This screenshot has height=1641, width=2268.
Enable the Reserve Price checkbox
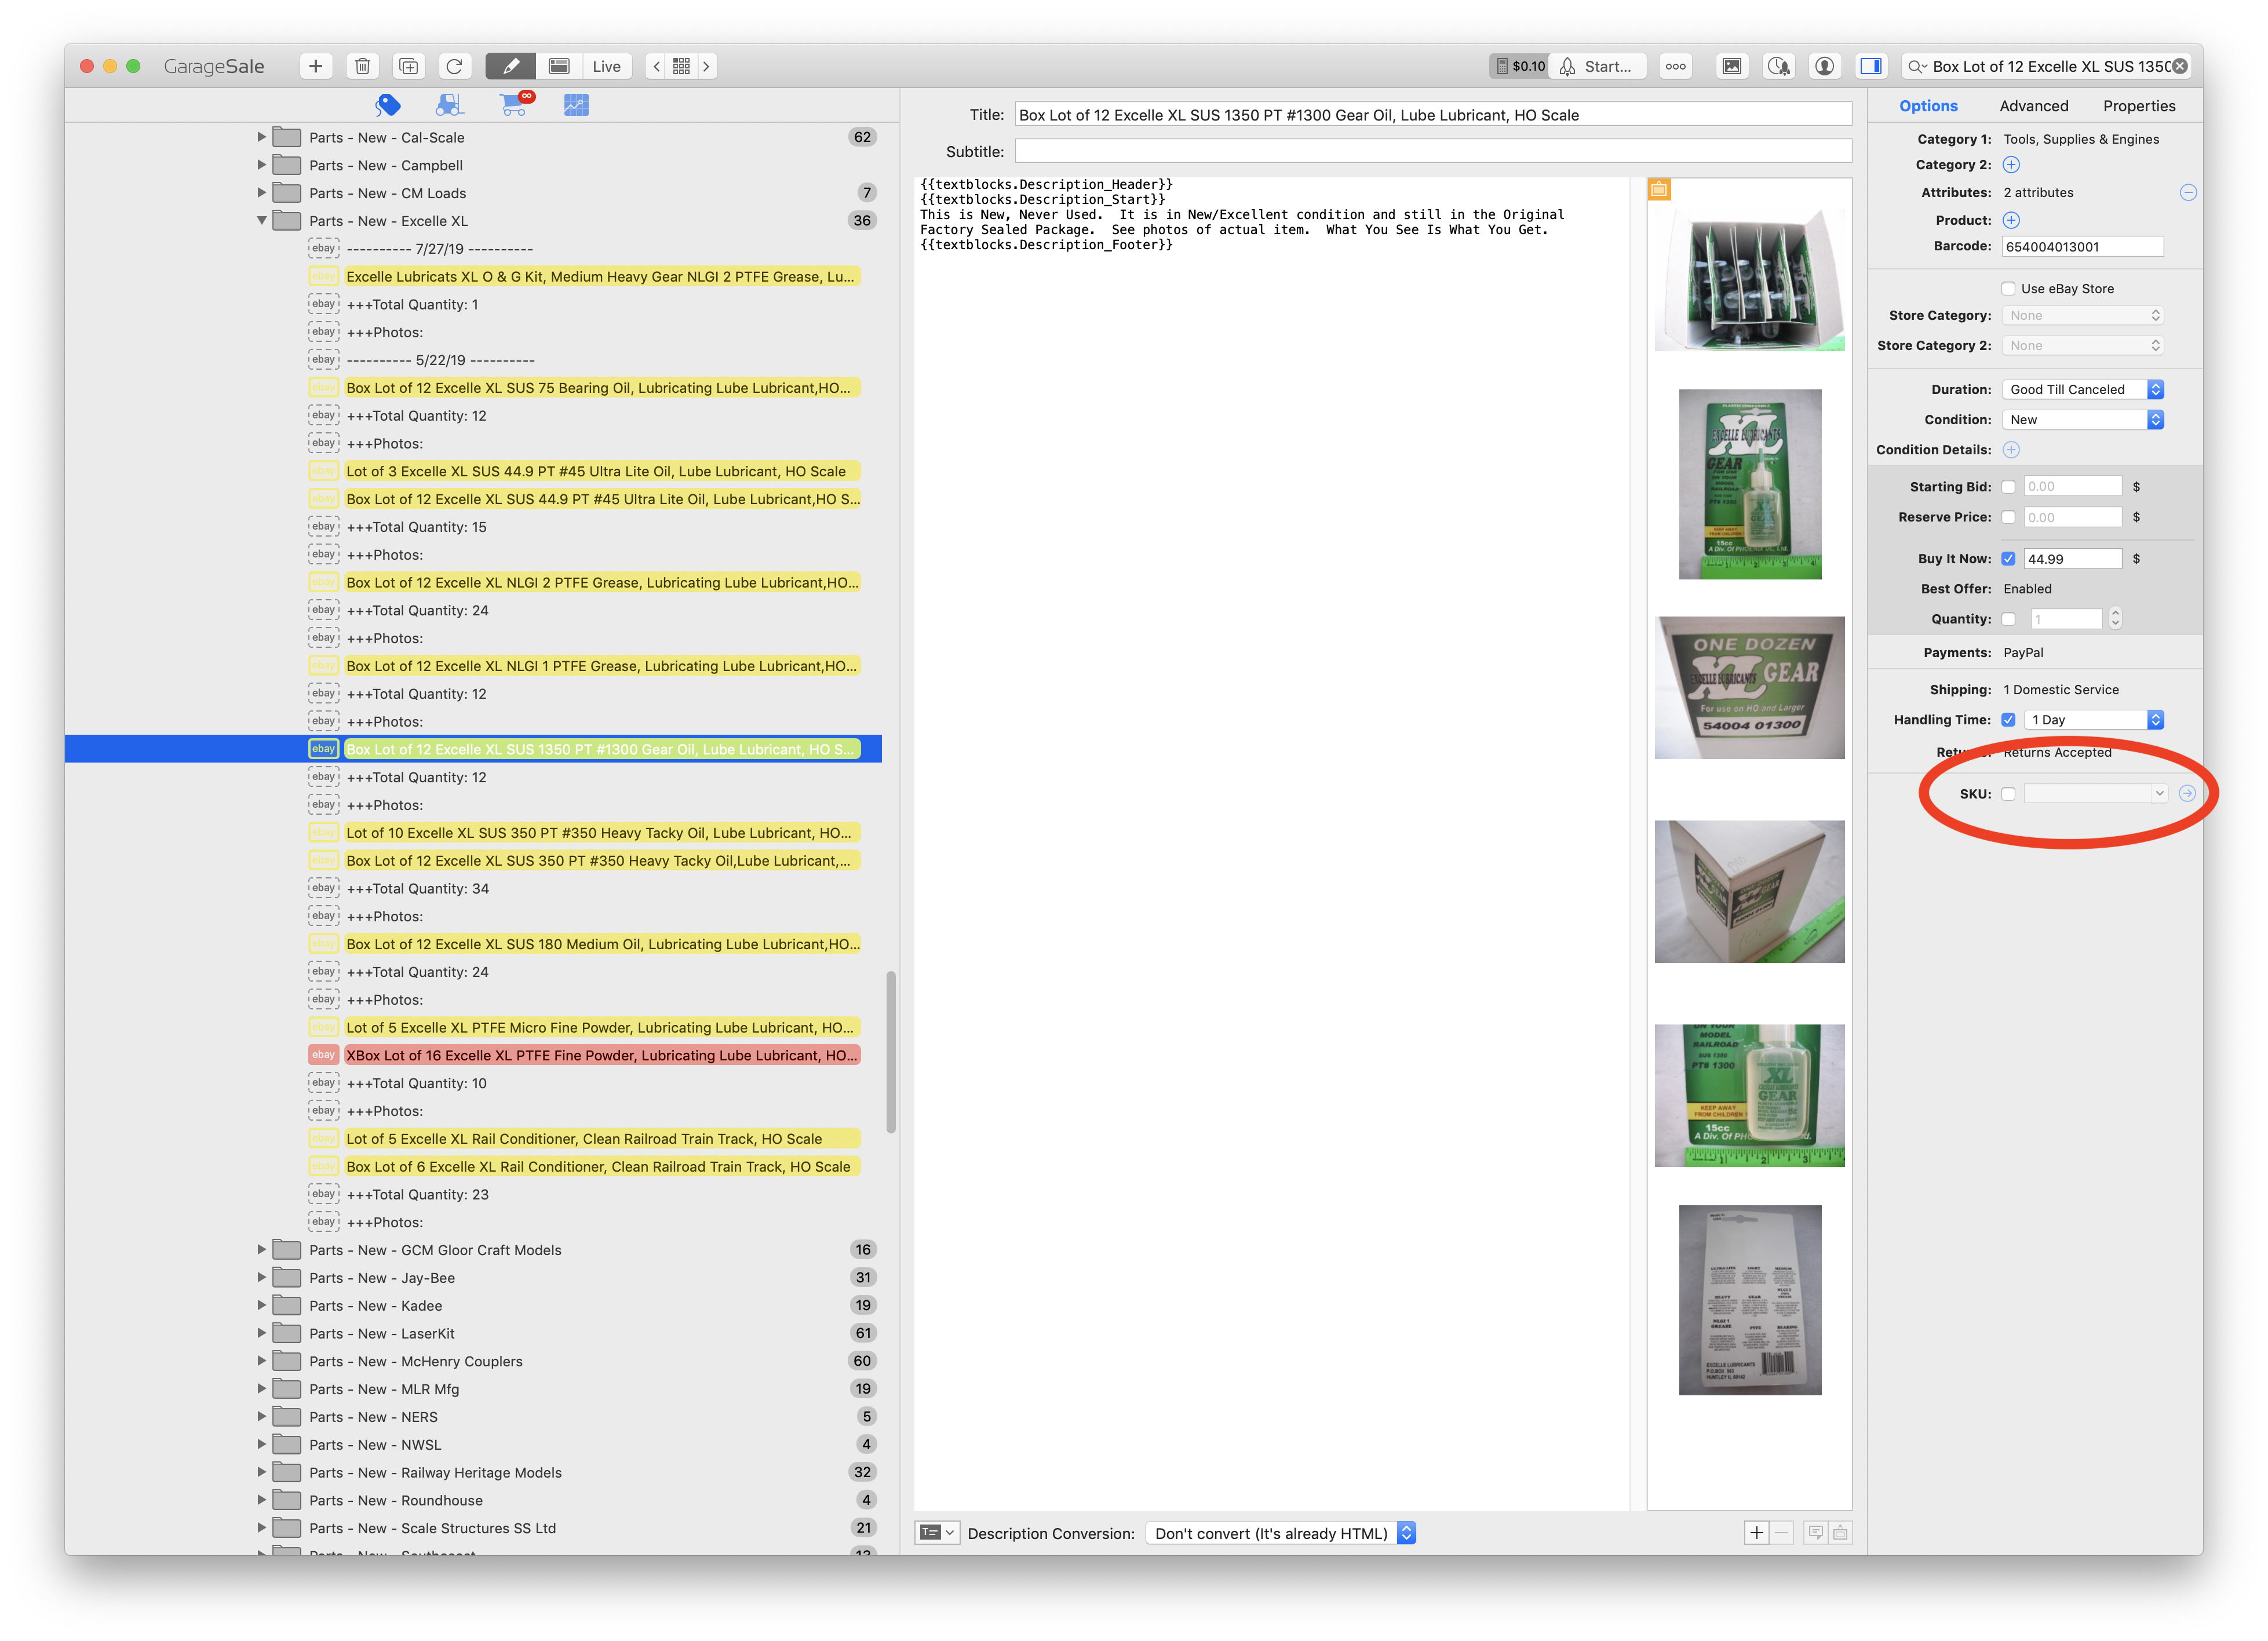2008,517
